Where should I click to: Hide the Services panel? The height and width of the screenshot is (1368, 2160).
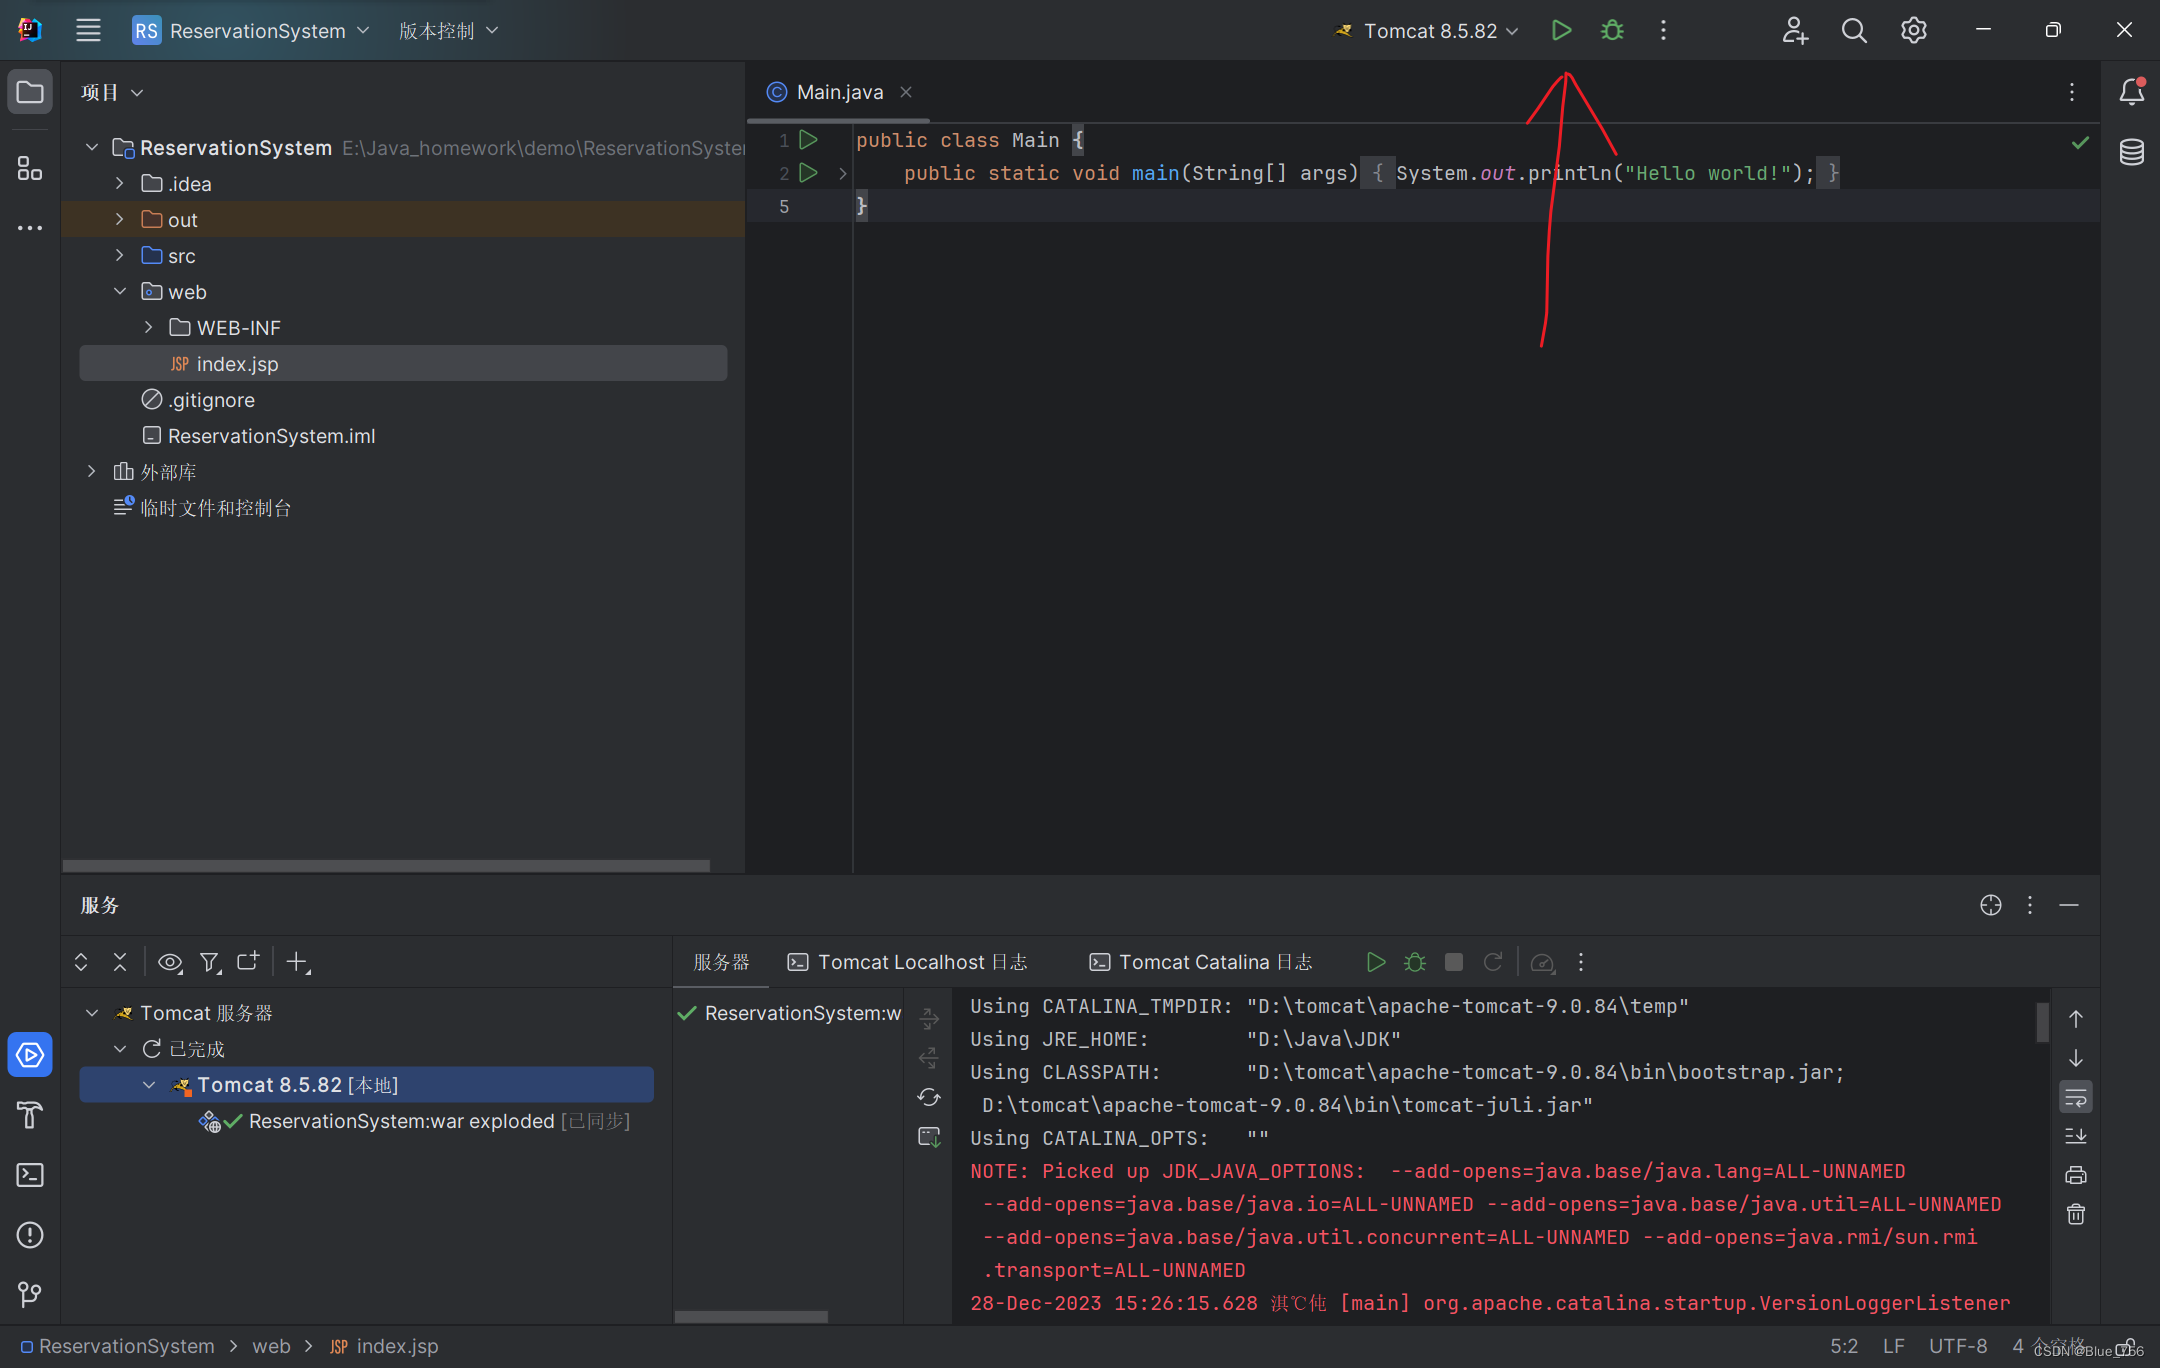[2069, 905]
